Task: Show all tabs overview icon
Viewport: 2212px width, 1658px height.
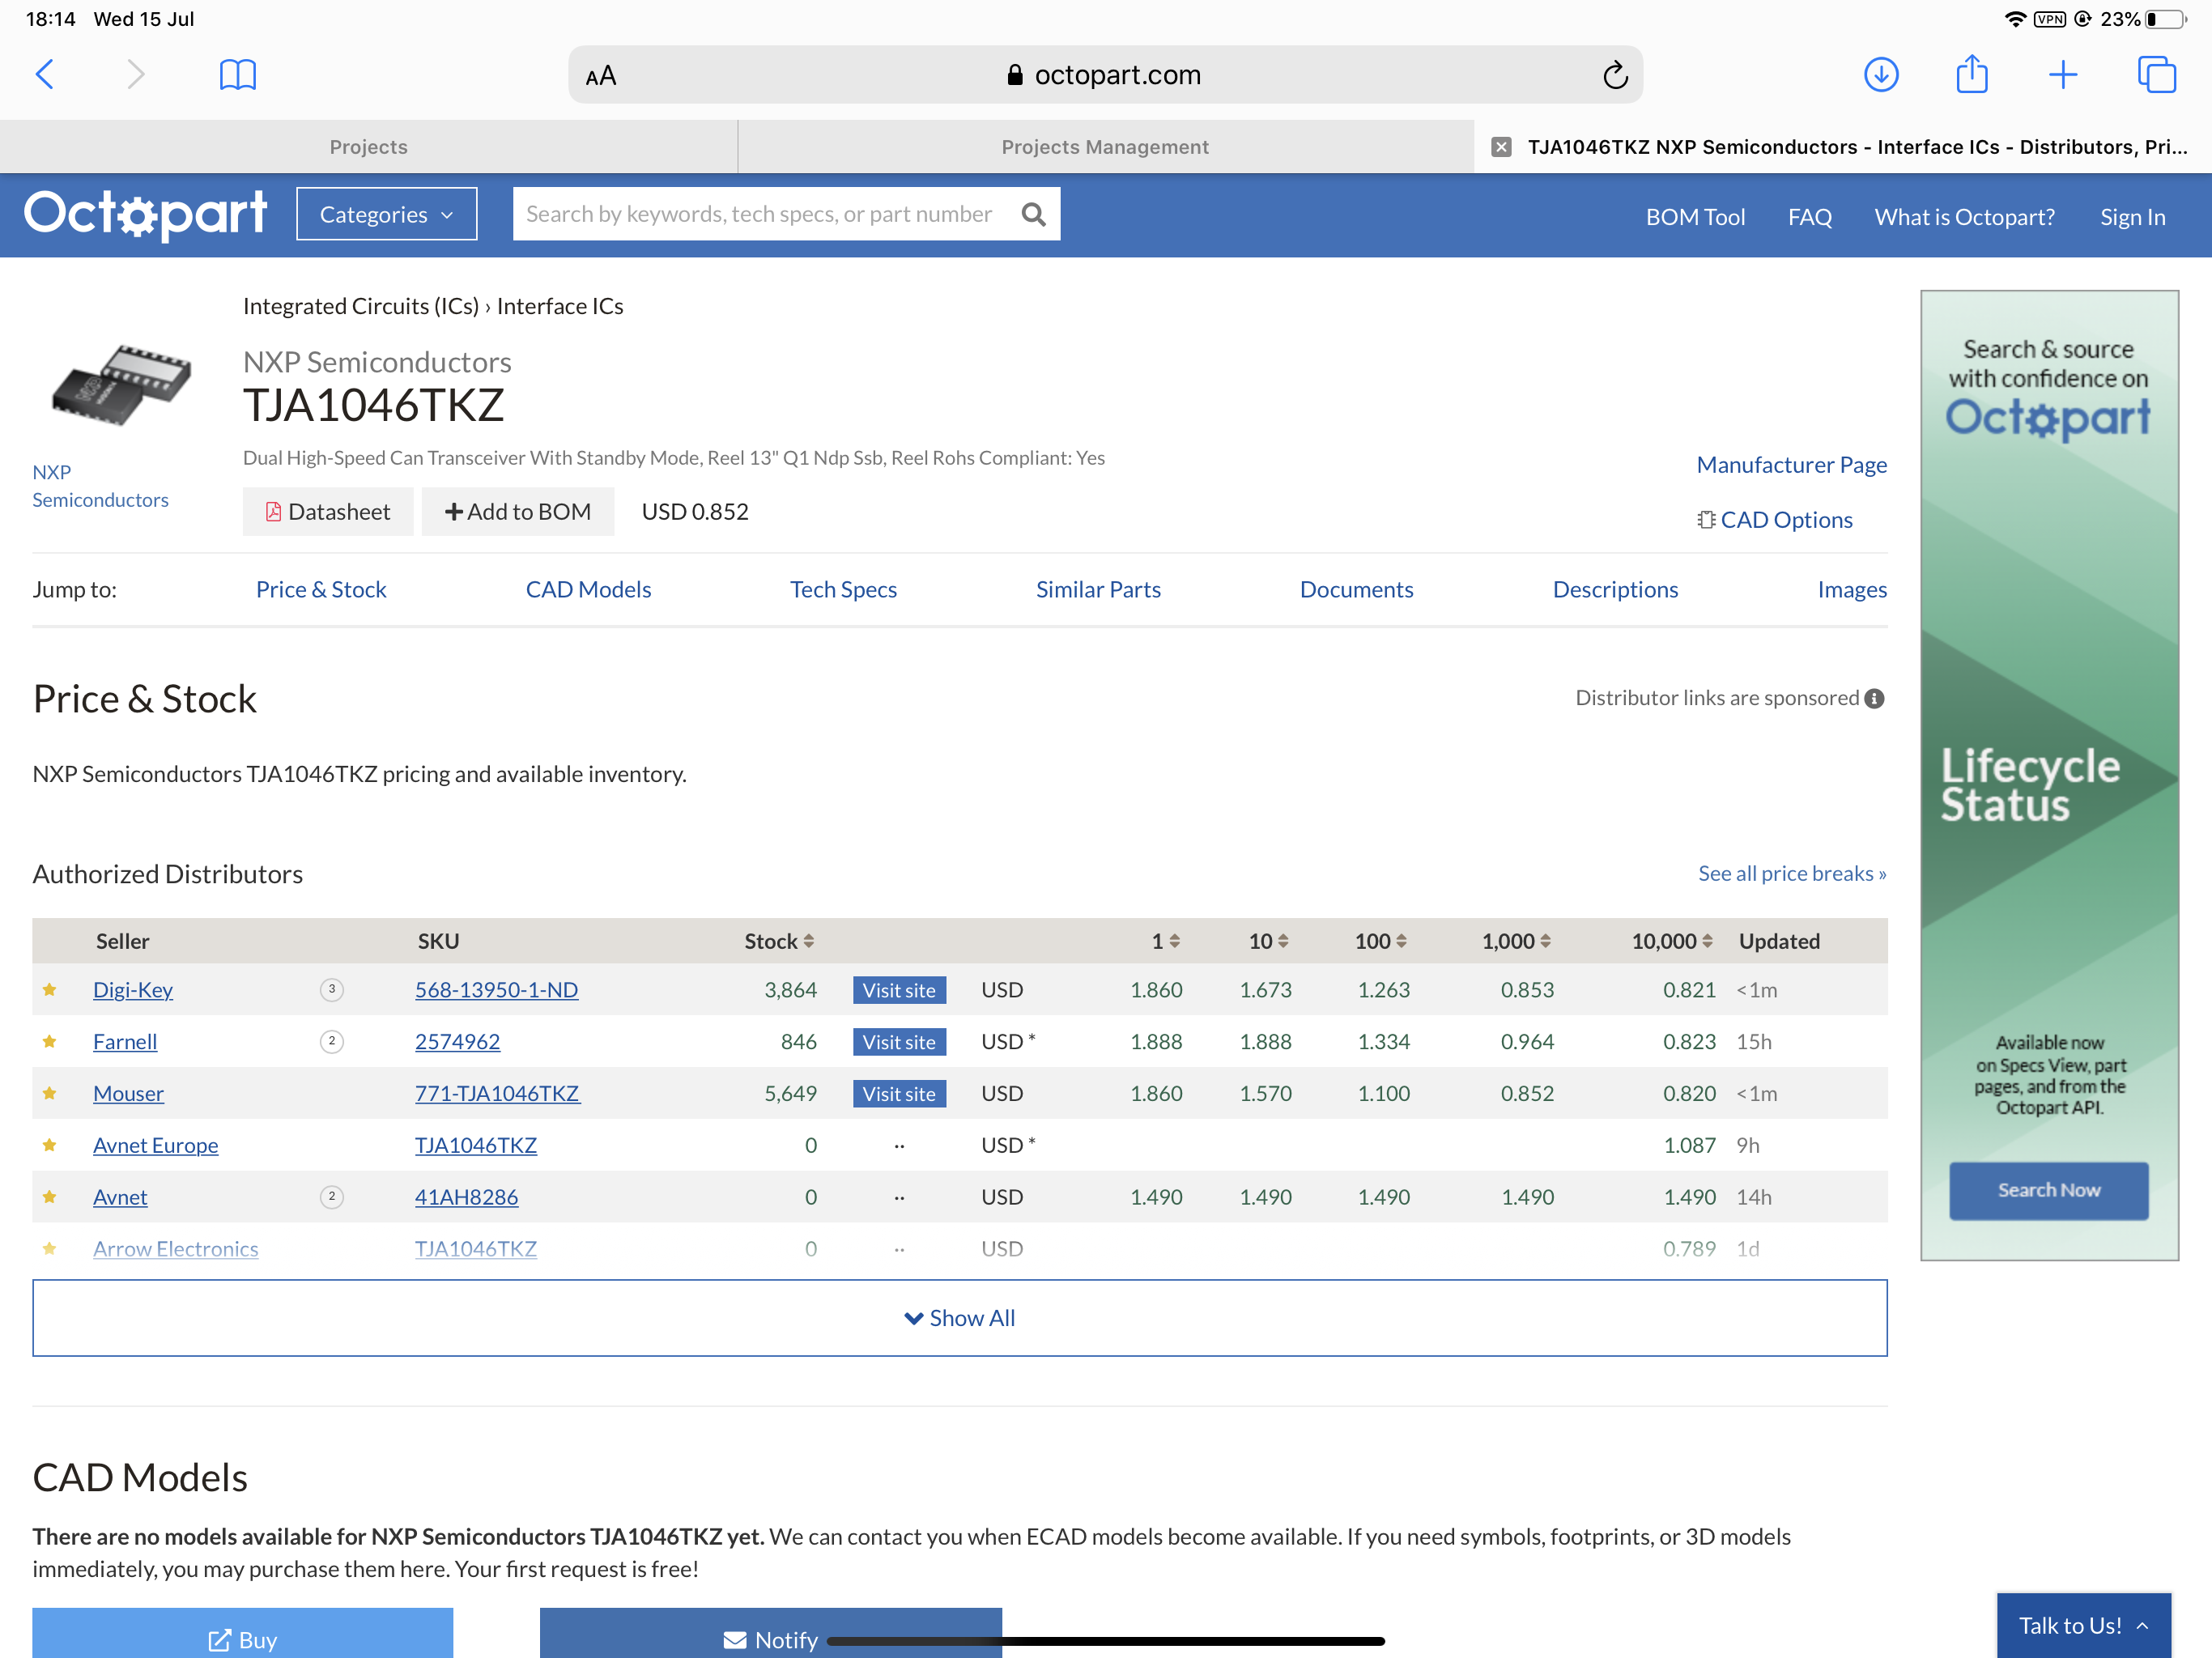Action: 2157,74
